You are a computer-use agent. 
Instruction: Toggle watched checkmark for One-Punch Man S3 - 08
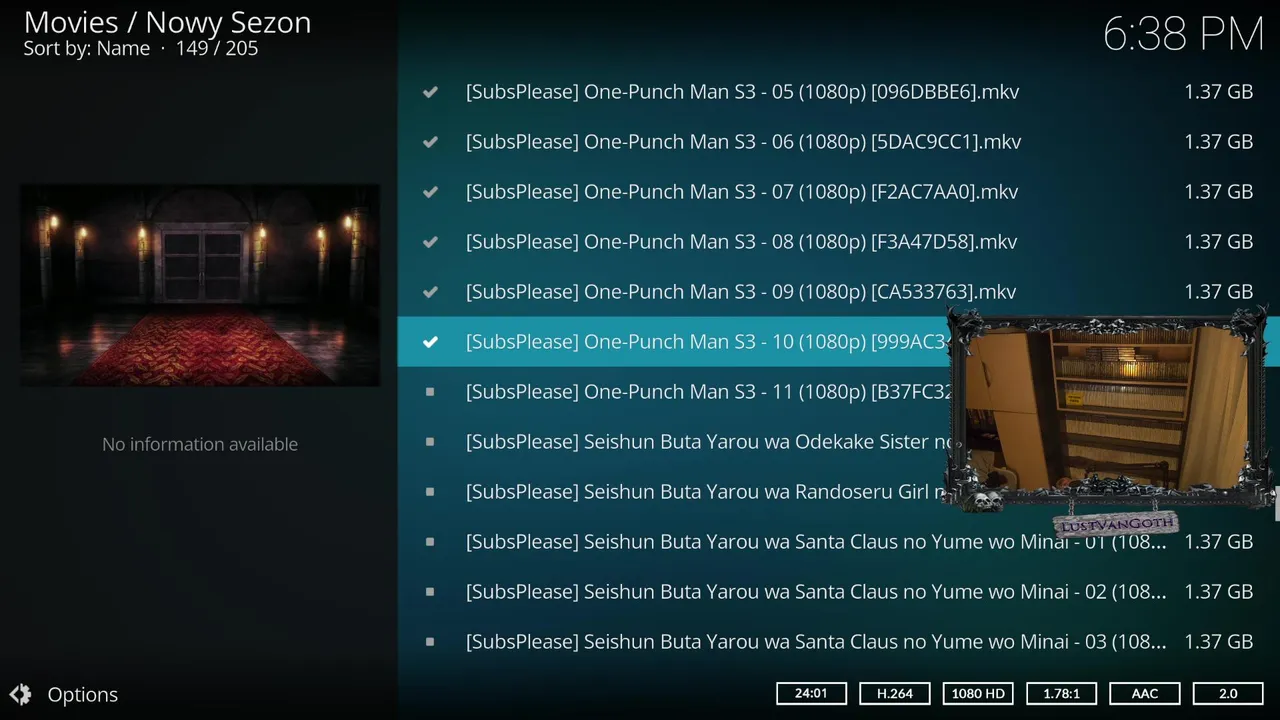[430, 242]
